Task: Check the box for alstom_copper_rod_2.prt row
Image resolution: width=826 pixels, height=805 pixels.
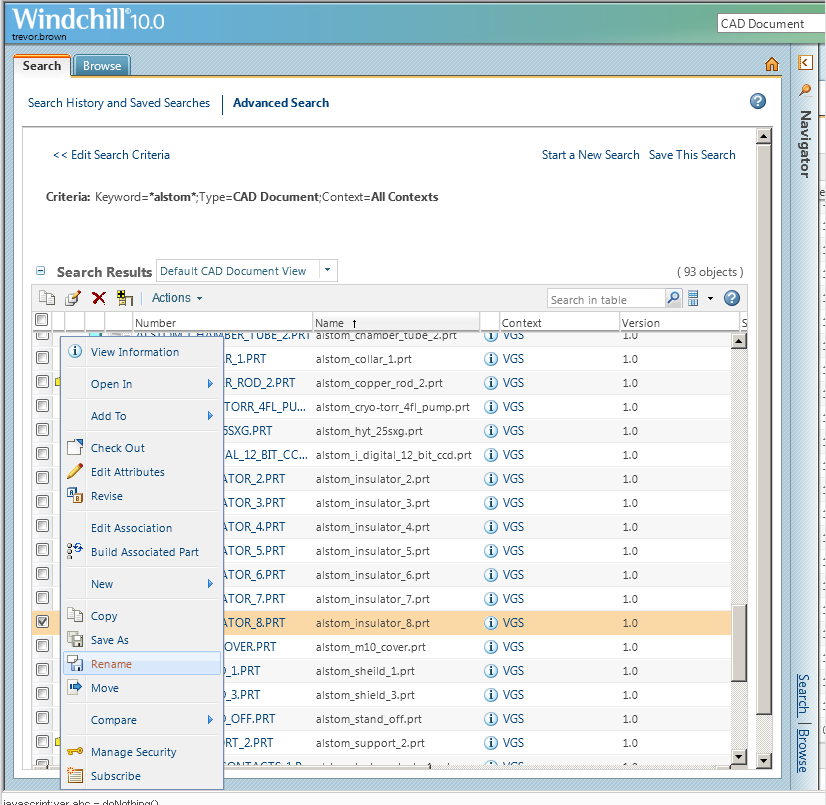Action: pos(43,381)
